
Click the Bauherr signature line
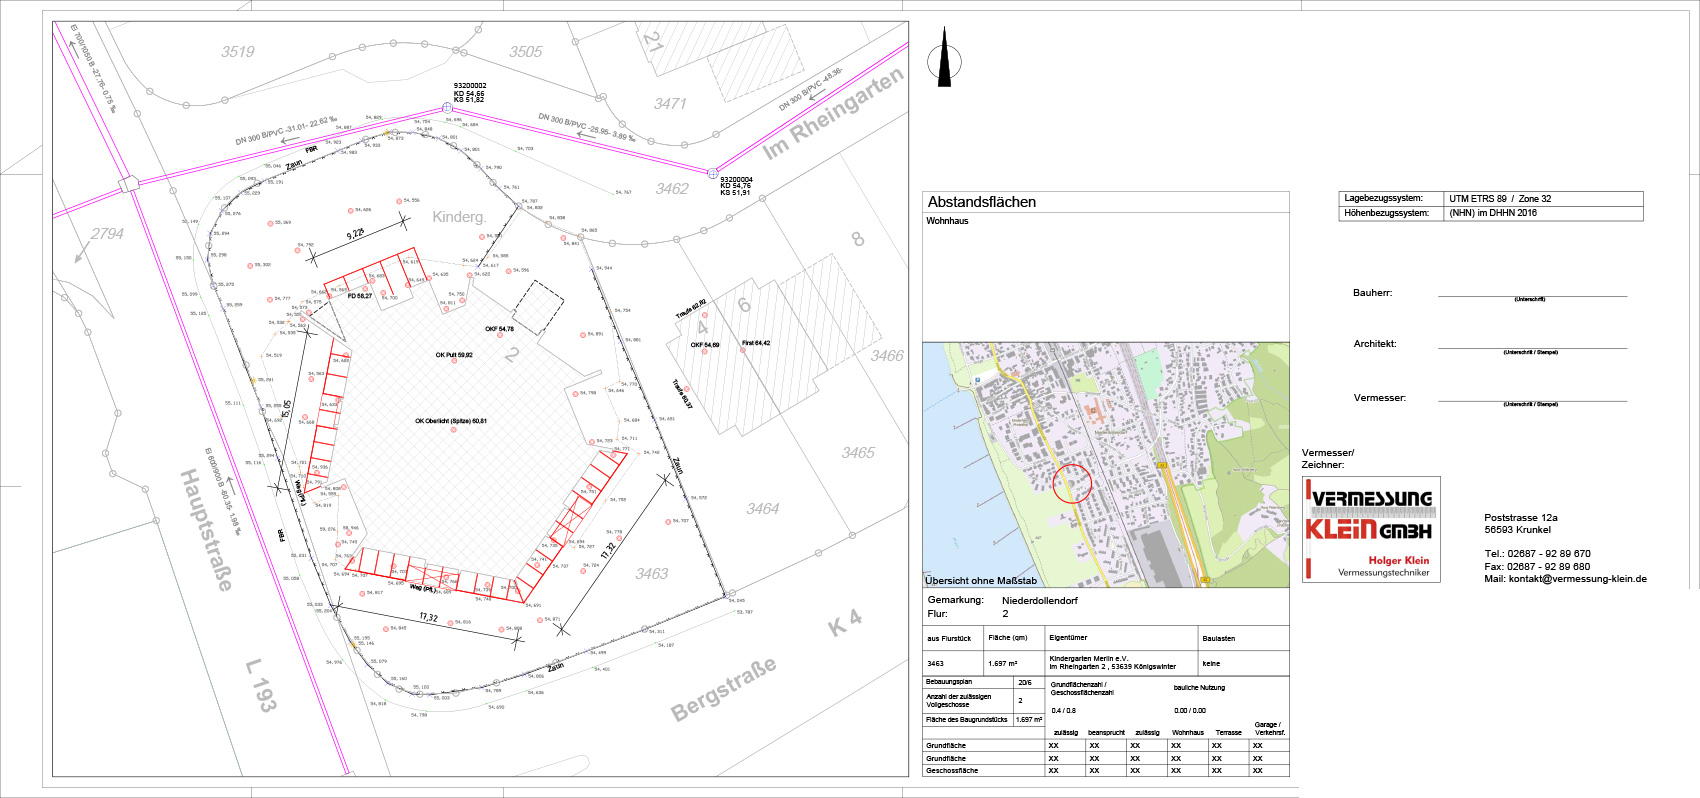click(x=1532, y=295)
